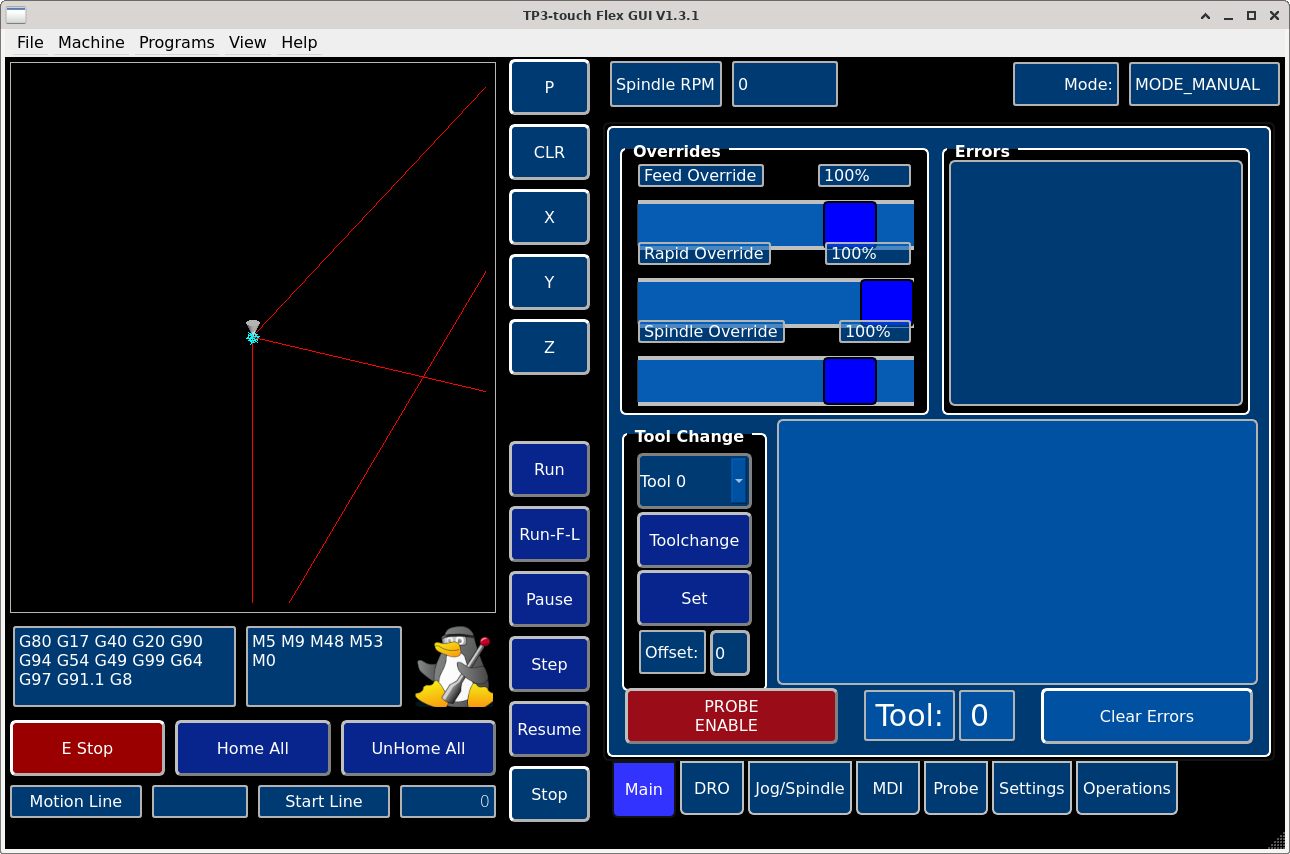Click the window menu icon in title bar
The image size is (1290, 854).
pos(17,15)
